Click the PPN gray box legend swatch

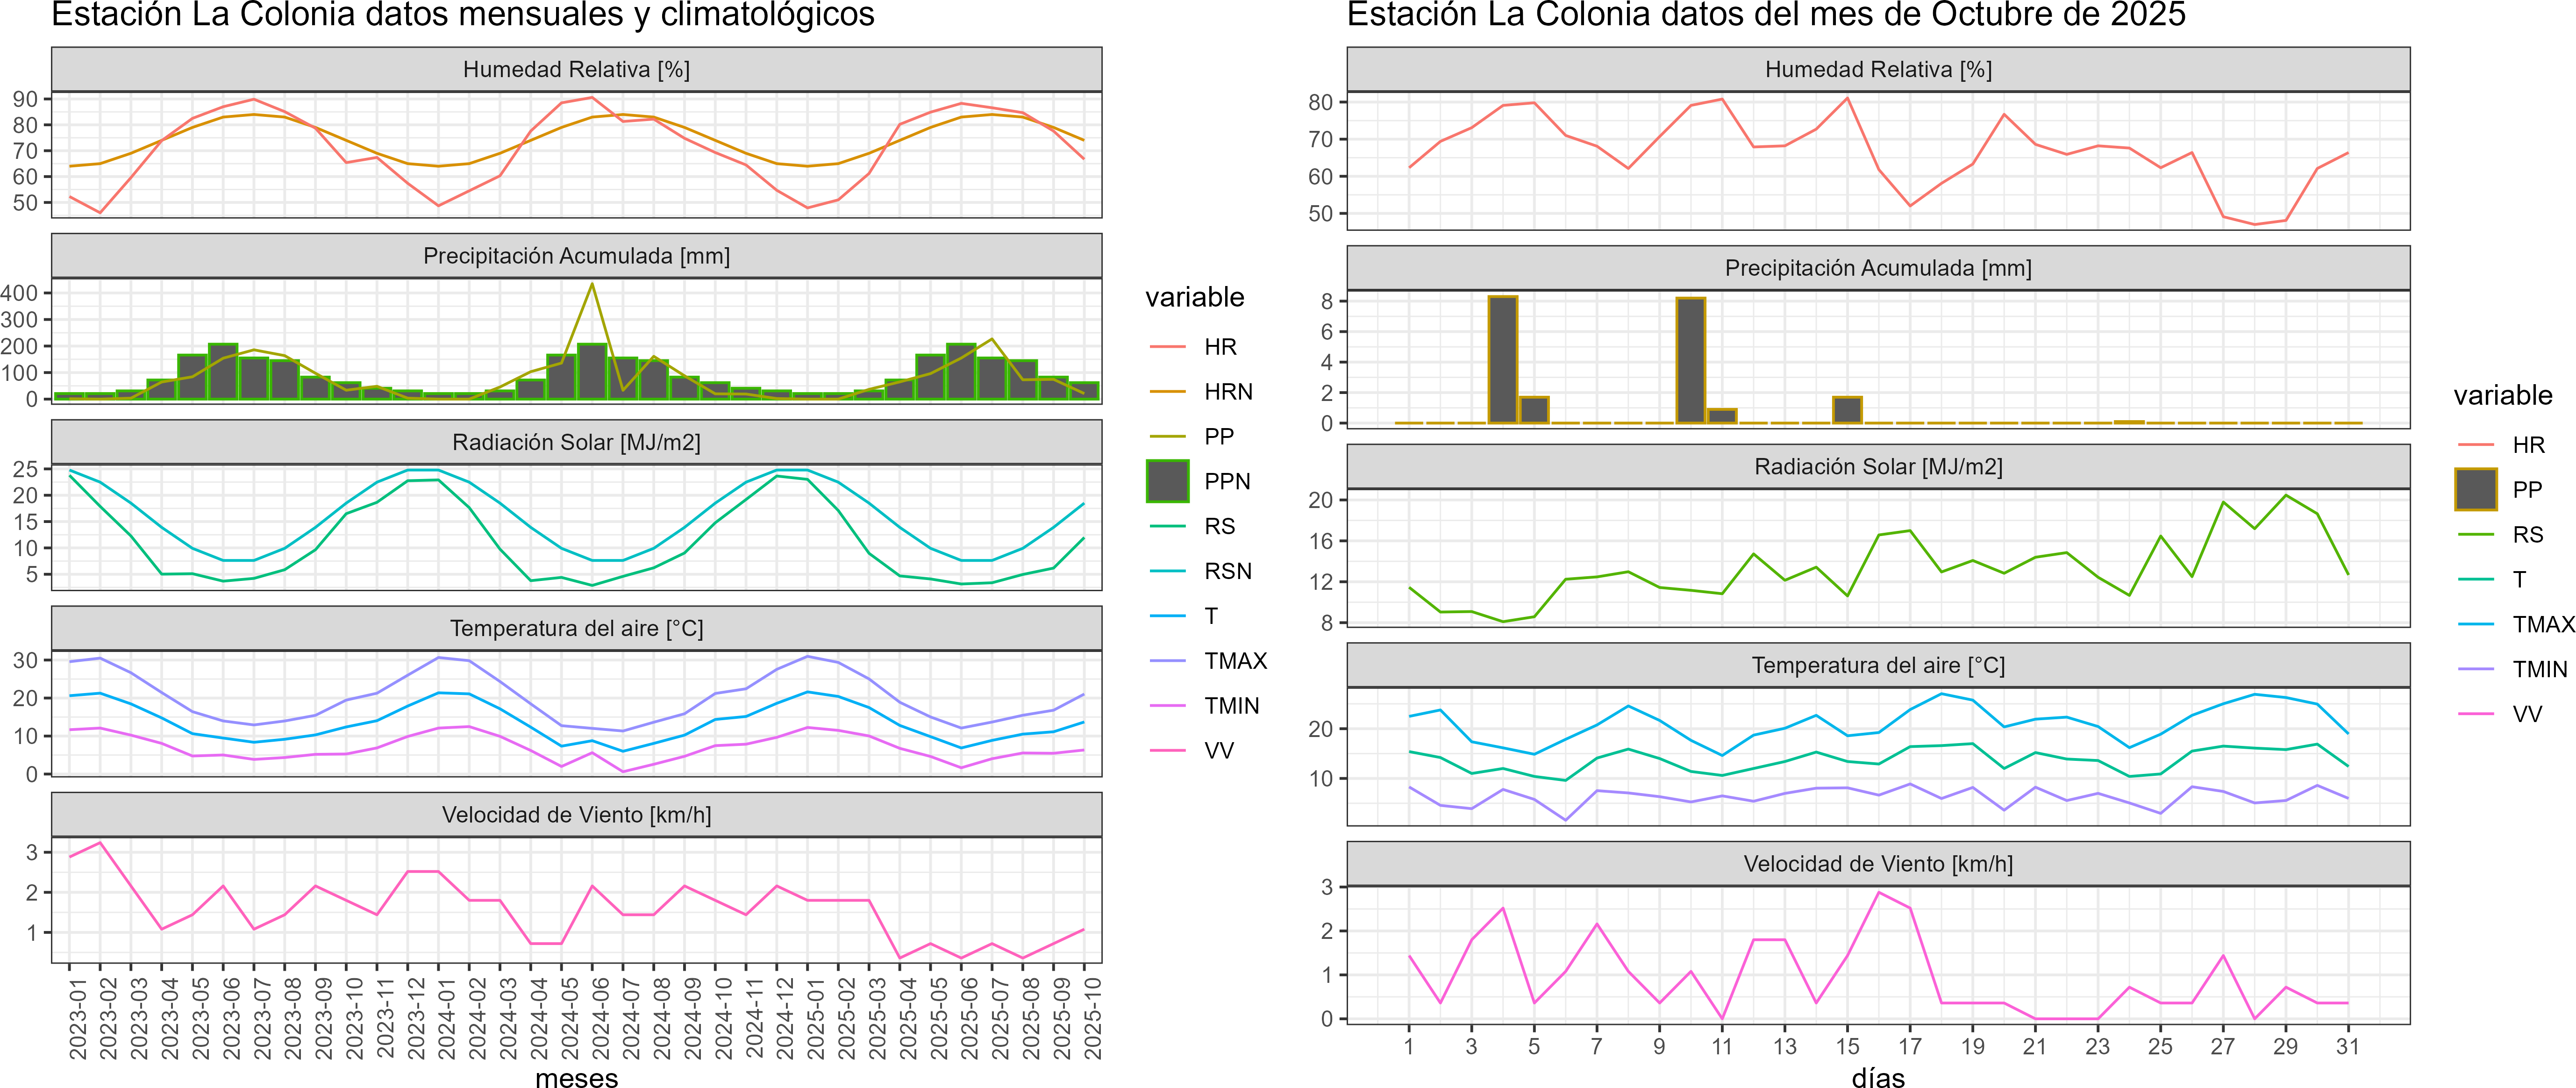click(x=1167, y=481)
